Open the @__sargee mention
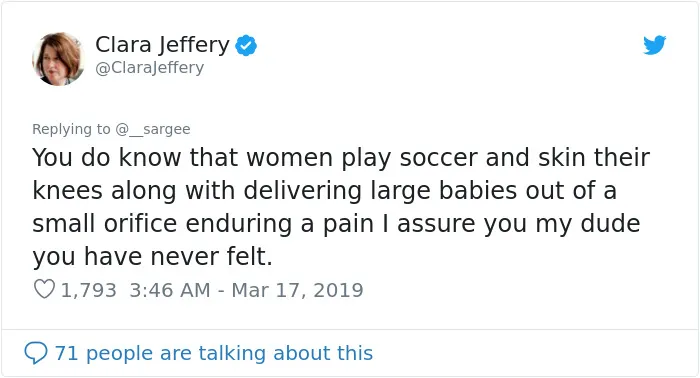The width and height of the screenshot is (700, 378). [153, 129]
